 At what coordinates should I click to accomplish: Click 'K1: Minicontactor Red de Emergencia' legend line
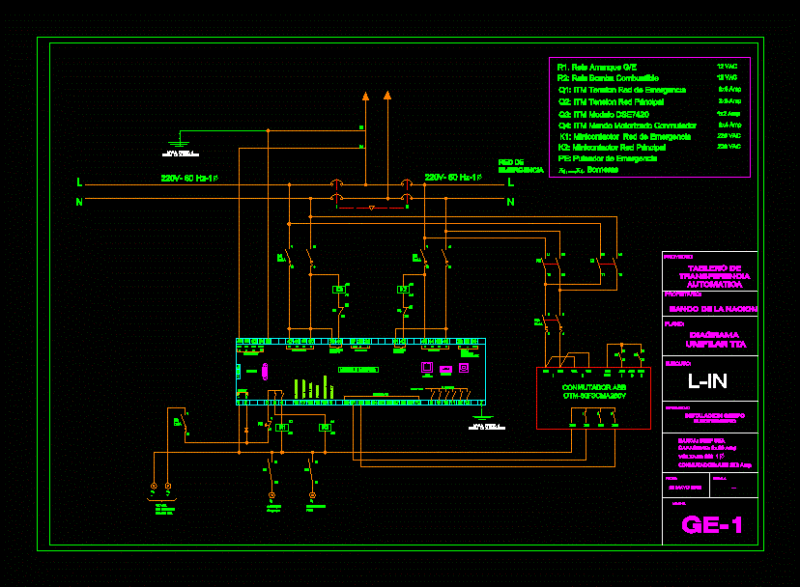click(x=625, y=137)
